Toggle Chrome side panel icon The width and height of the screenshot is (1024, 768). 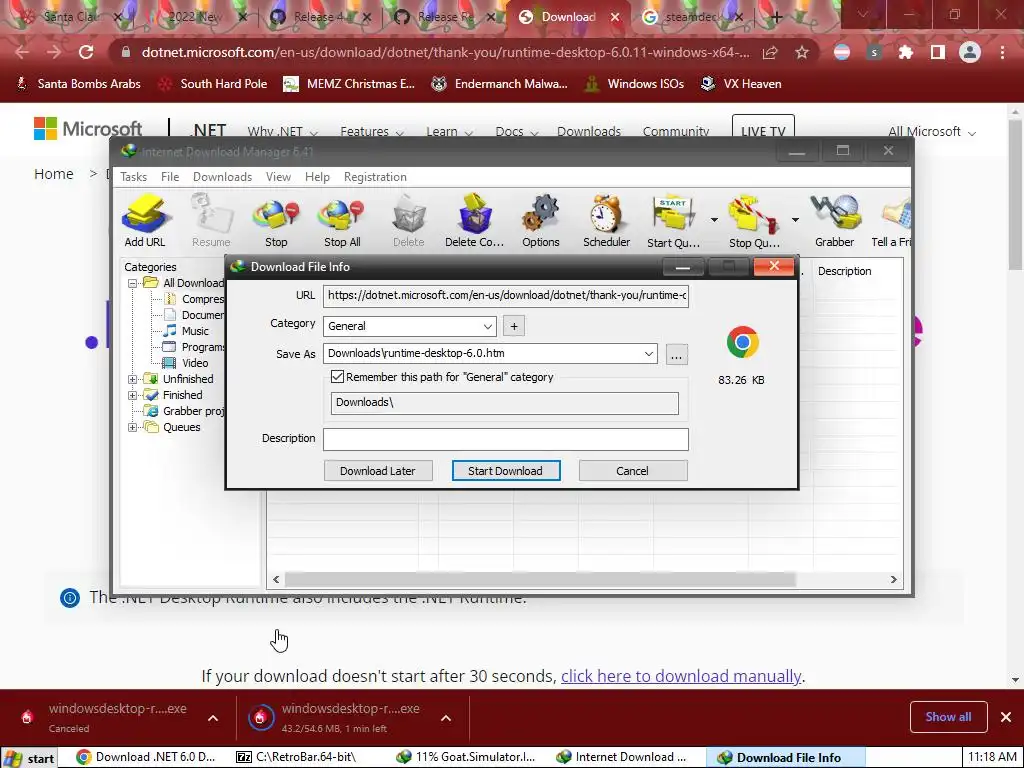[938, 52]
